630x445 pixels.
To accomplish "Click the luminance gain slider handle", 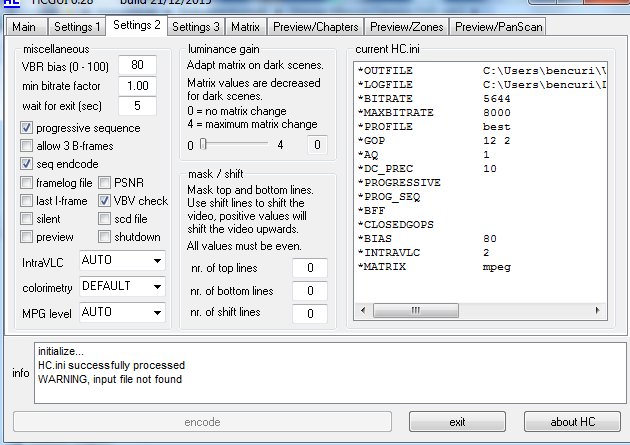I will [203, 144].
